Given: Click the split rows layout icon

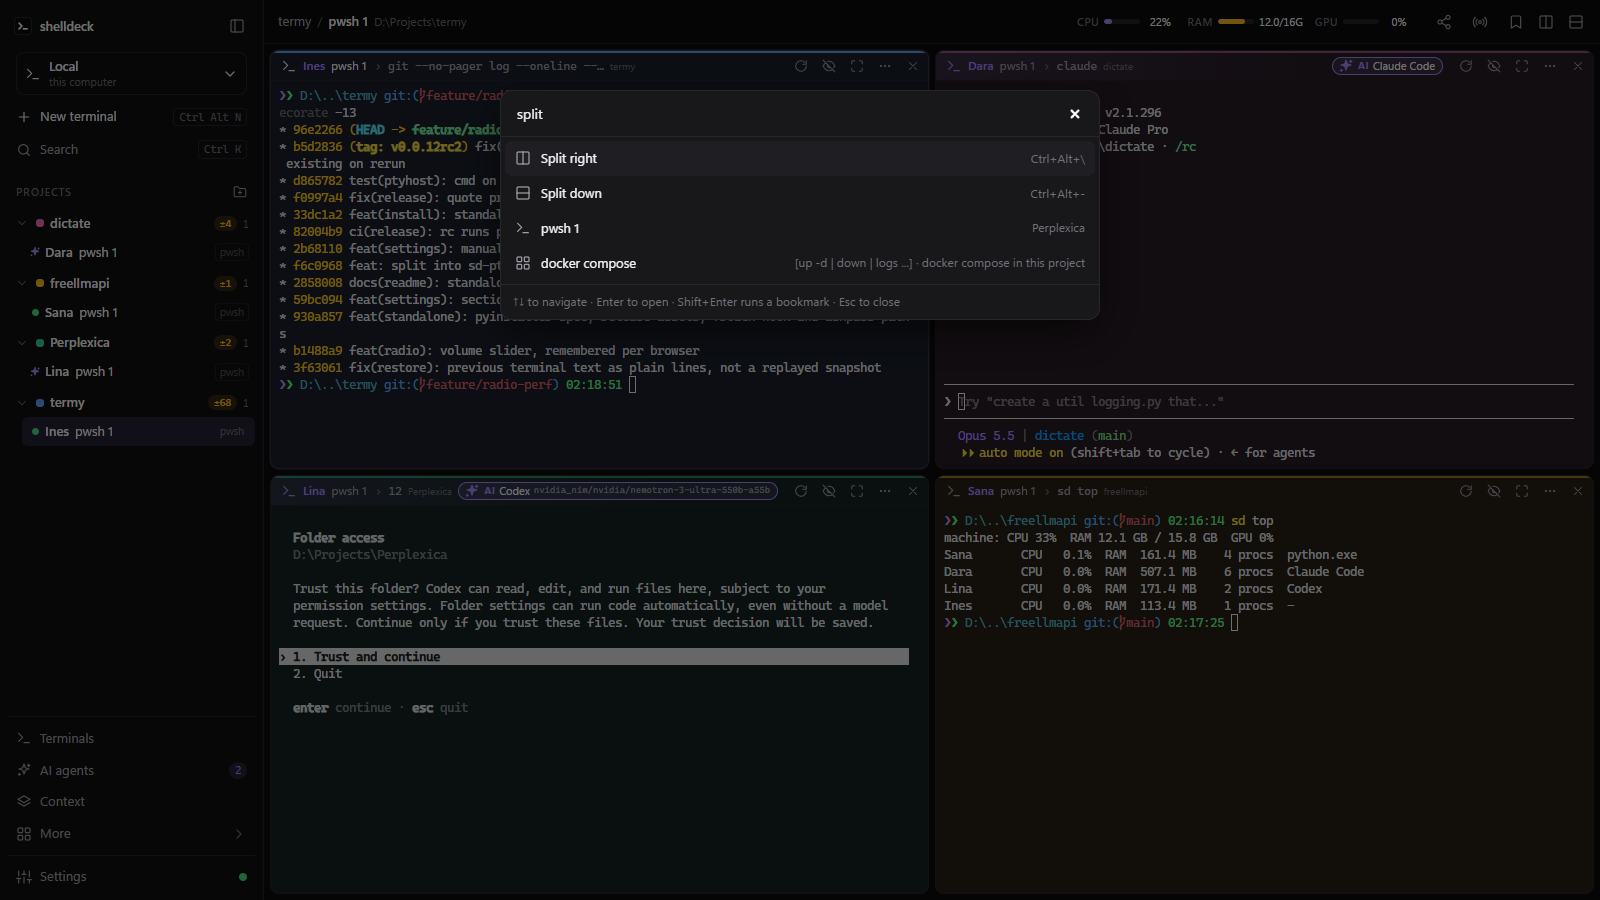Looking at the screenshot, I should point(1576,22).
